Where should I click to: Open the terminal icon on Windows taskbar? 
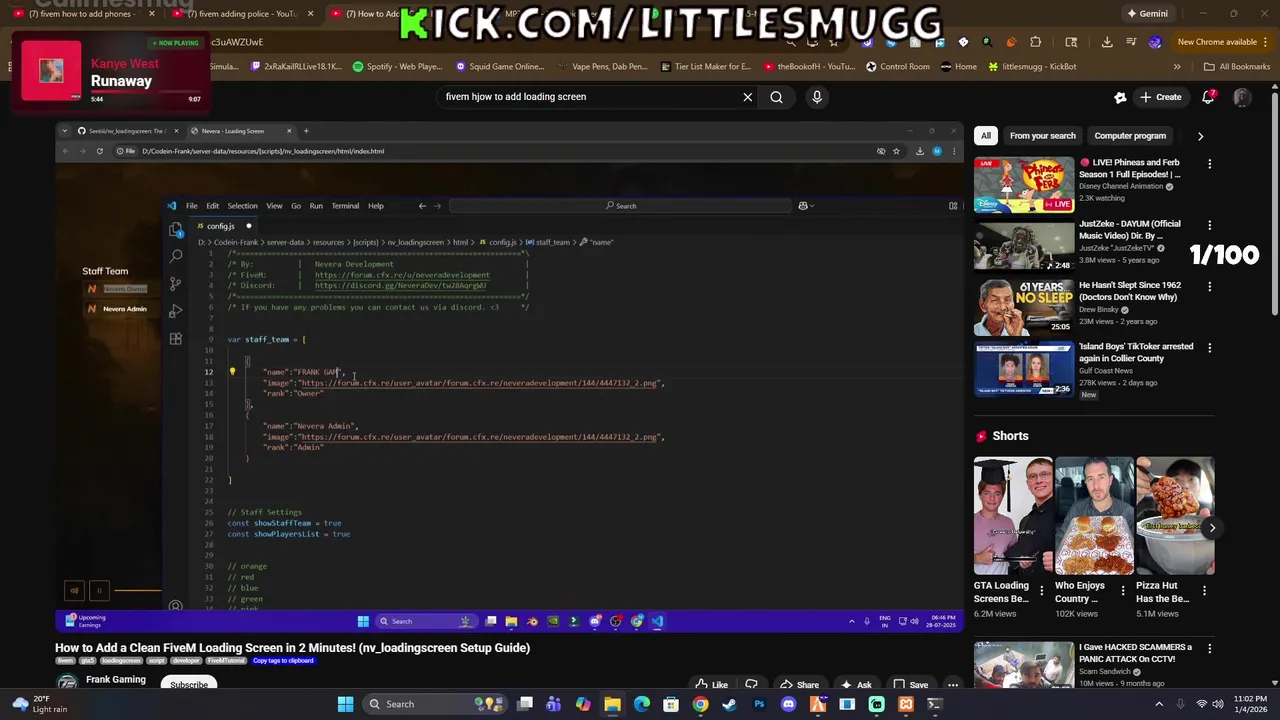click(x=935, y=704)
